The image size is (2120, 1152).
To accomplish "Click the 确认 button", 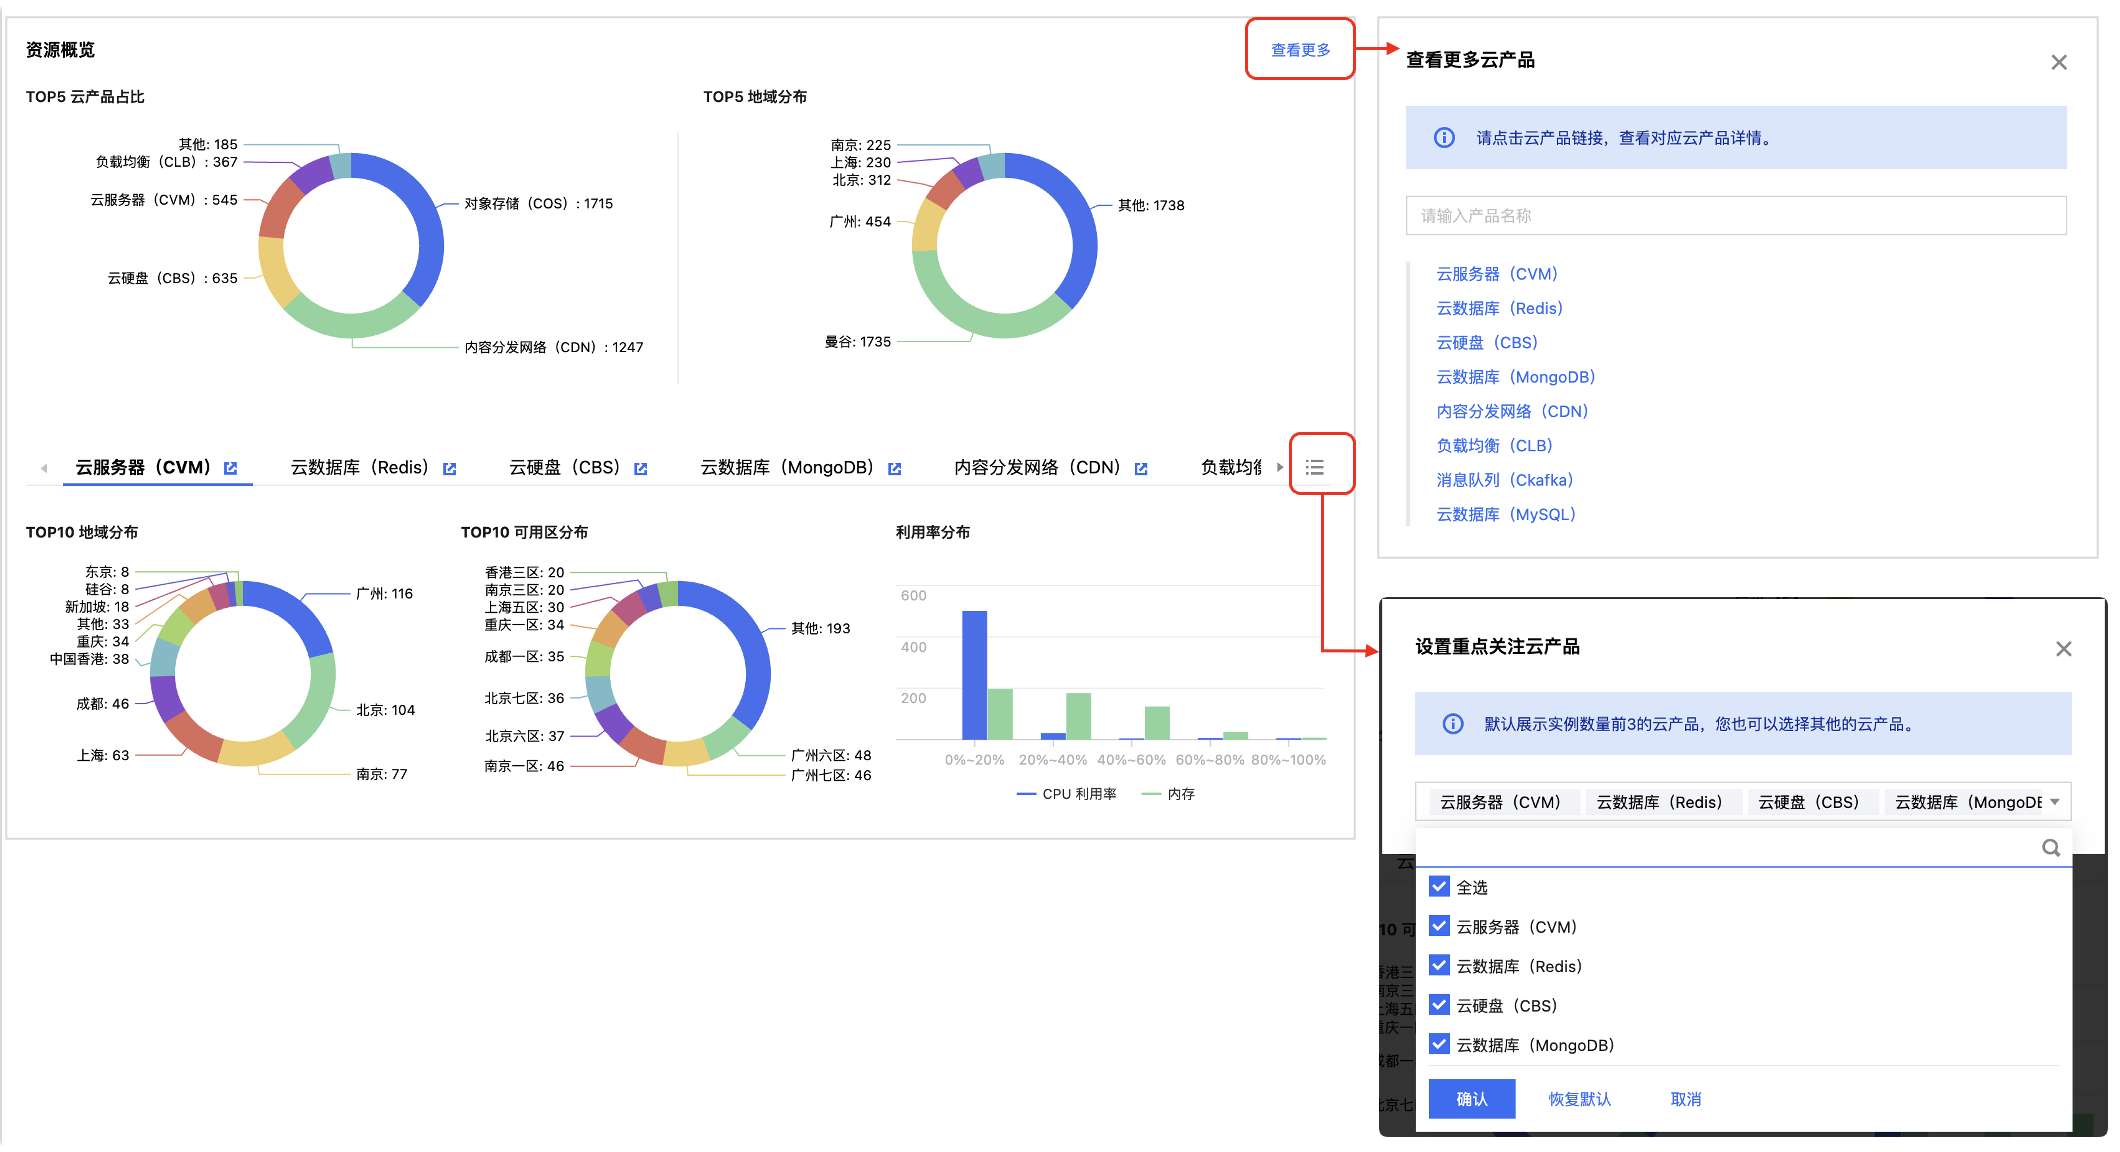I will [1471, 1099].
